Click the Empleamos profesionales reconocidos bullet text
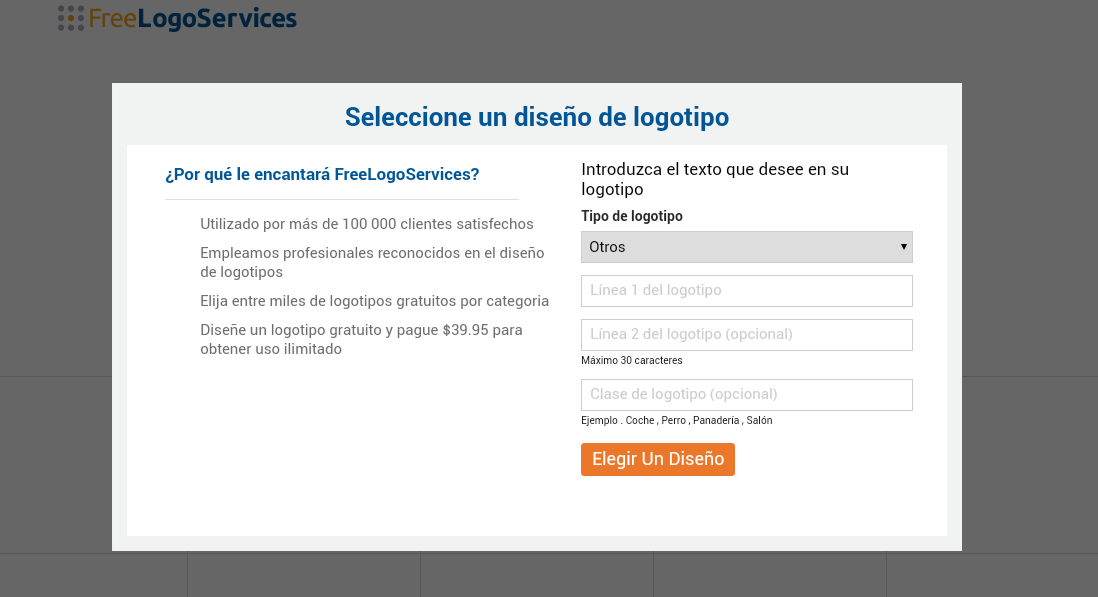Screen dimensions: 1098x597 coord(373,262)
